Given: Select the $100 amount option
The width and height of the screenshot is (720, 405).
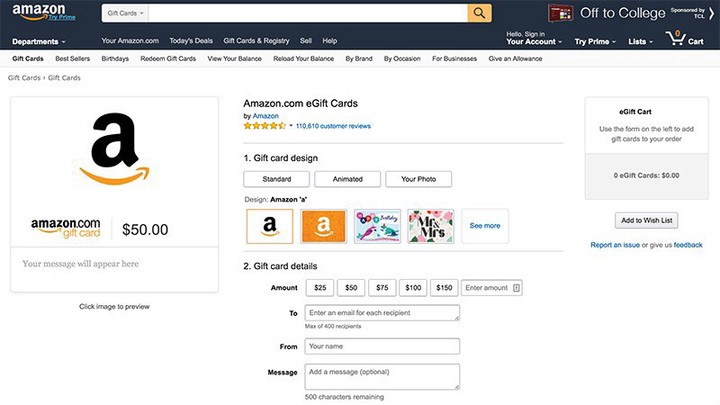Looking at the screenshot, I should (x=413, y=288).
